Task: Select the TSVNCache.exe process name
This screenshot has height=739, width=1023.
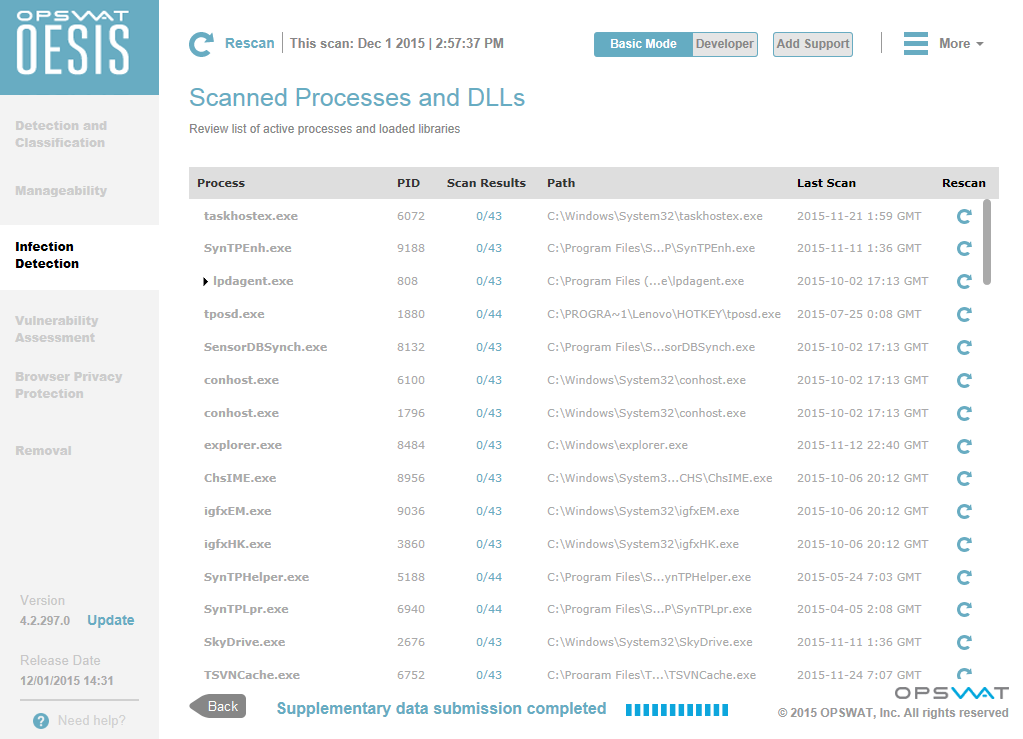Action: tap(252, 675)
